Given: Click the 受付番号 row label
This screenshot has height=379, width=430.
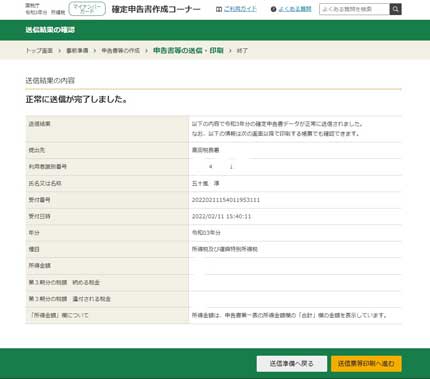Looking at the screenshot, I should click(39, 200).
